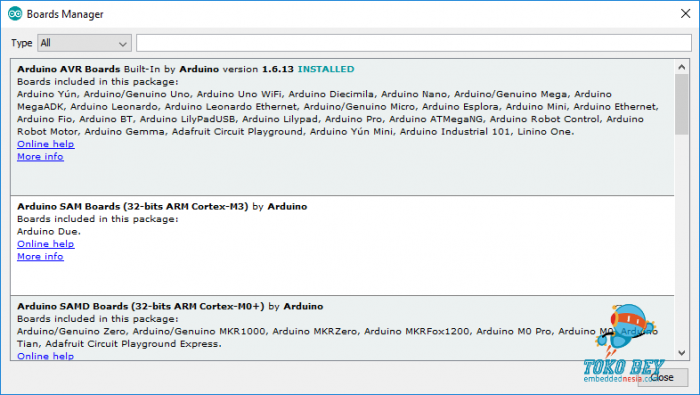Image resolution: width=700 pixels, height=395 pixels.
Task: Select the Arduino SAMD Boards package title
Action: [141, 307]
